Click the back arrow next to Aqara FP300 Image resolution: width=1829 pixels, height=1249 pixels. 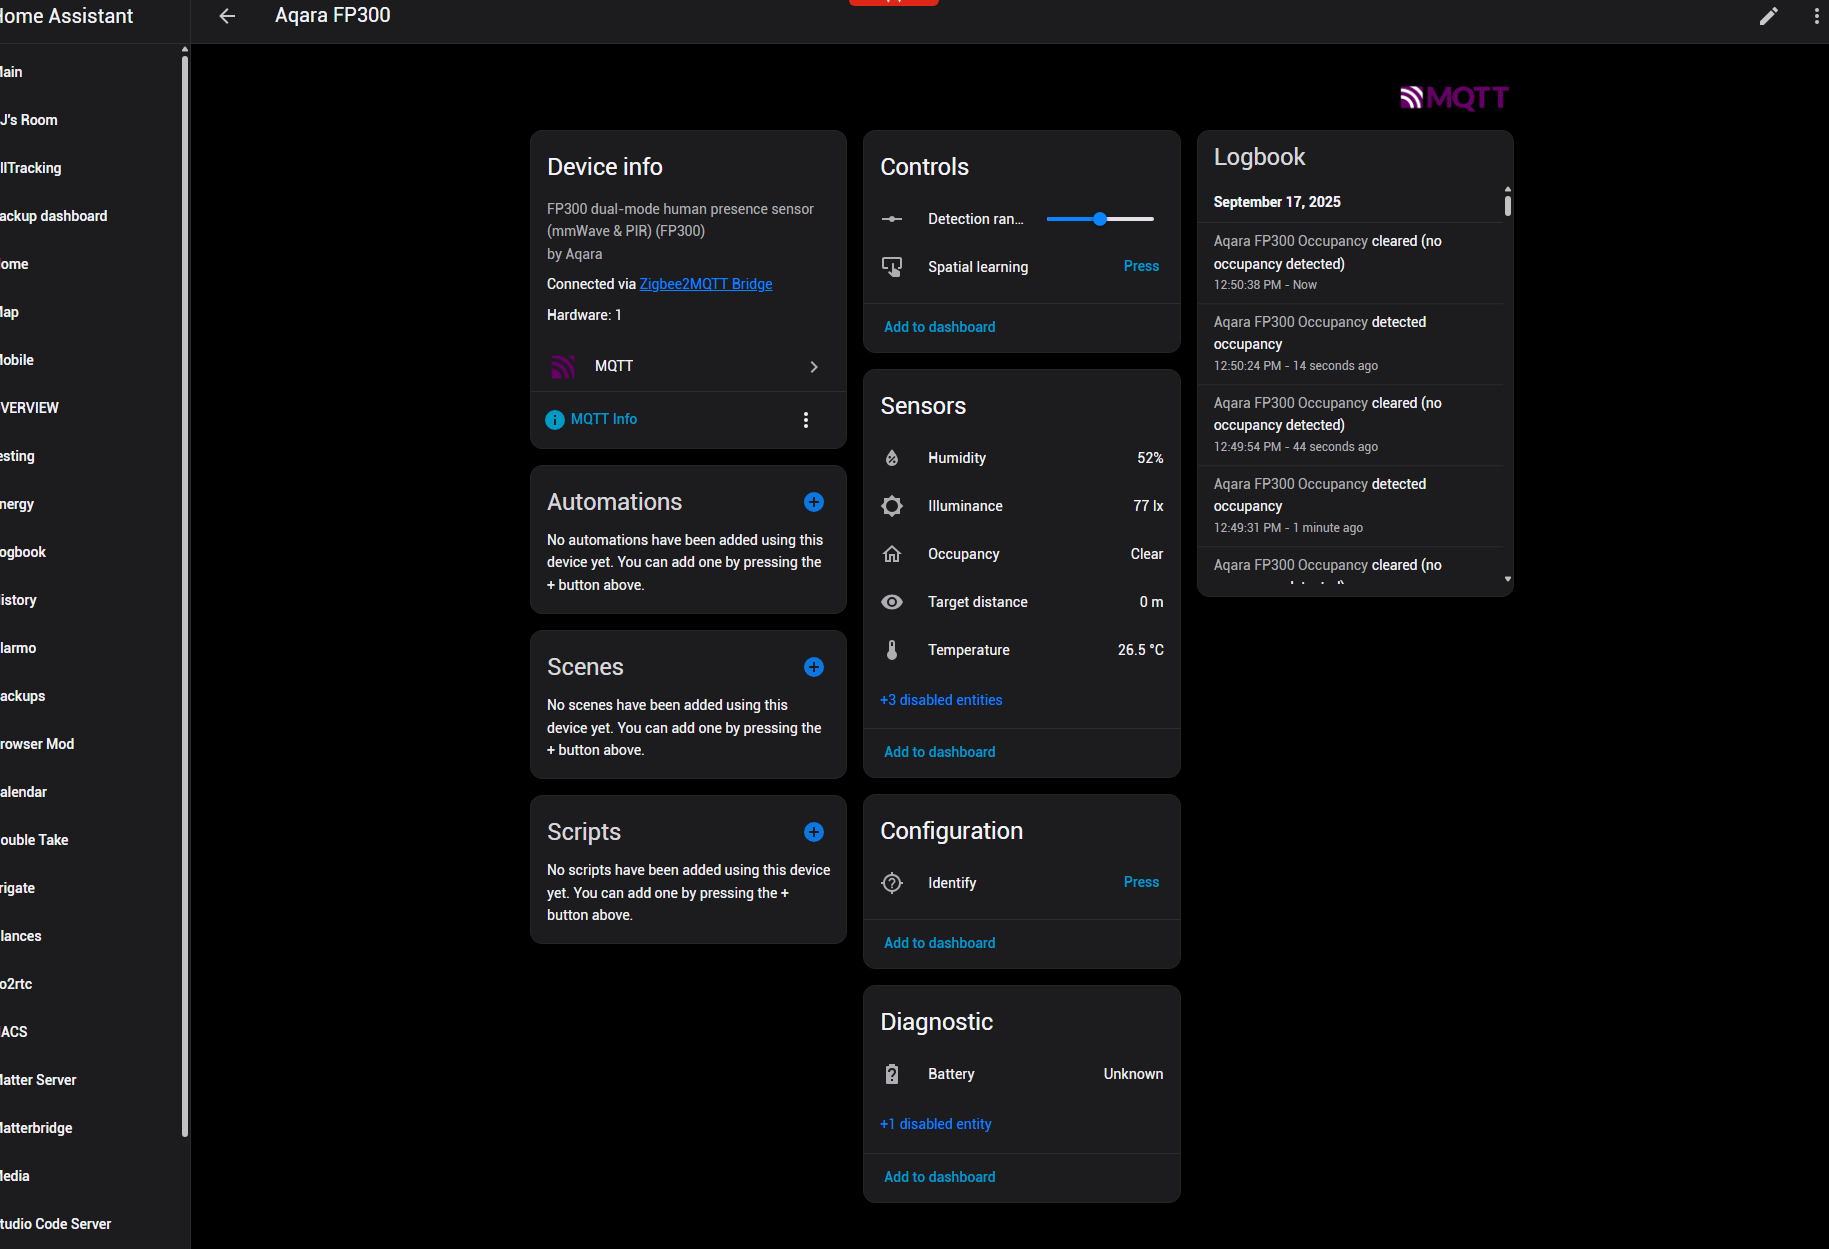coord(227,16)
